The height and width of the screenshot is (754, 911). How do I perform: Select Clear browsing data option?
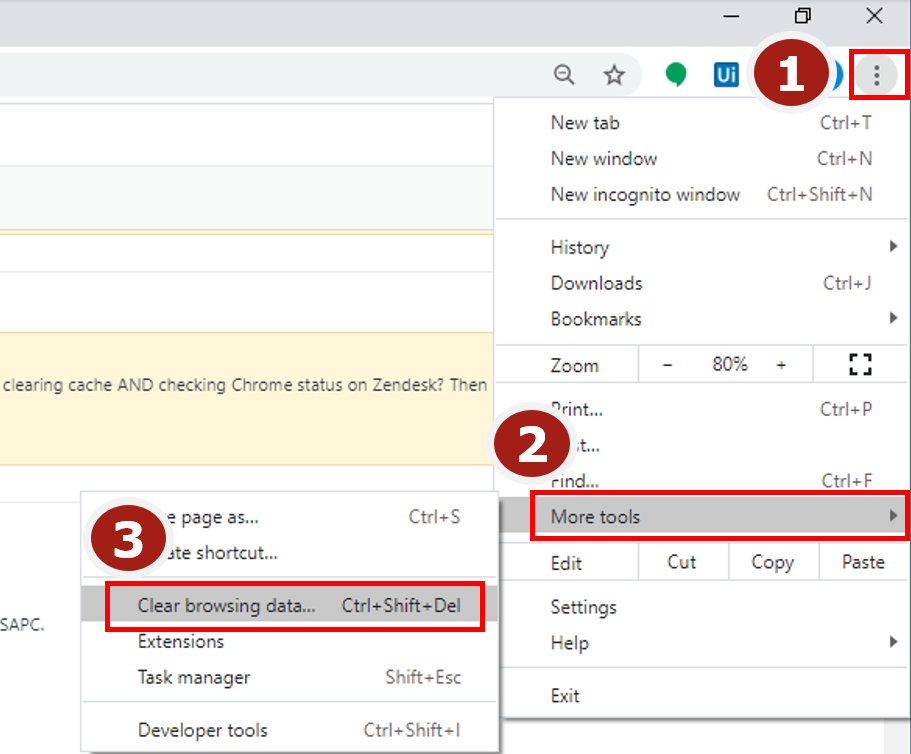click(x=296, y=606)
